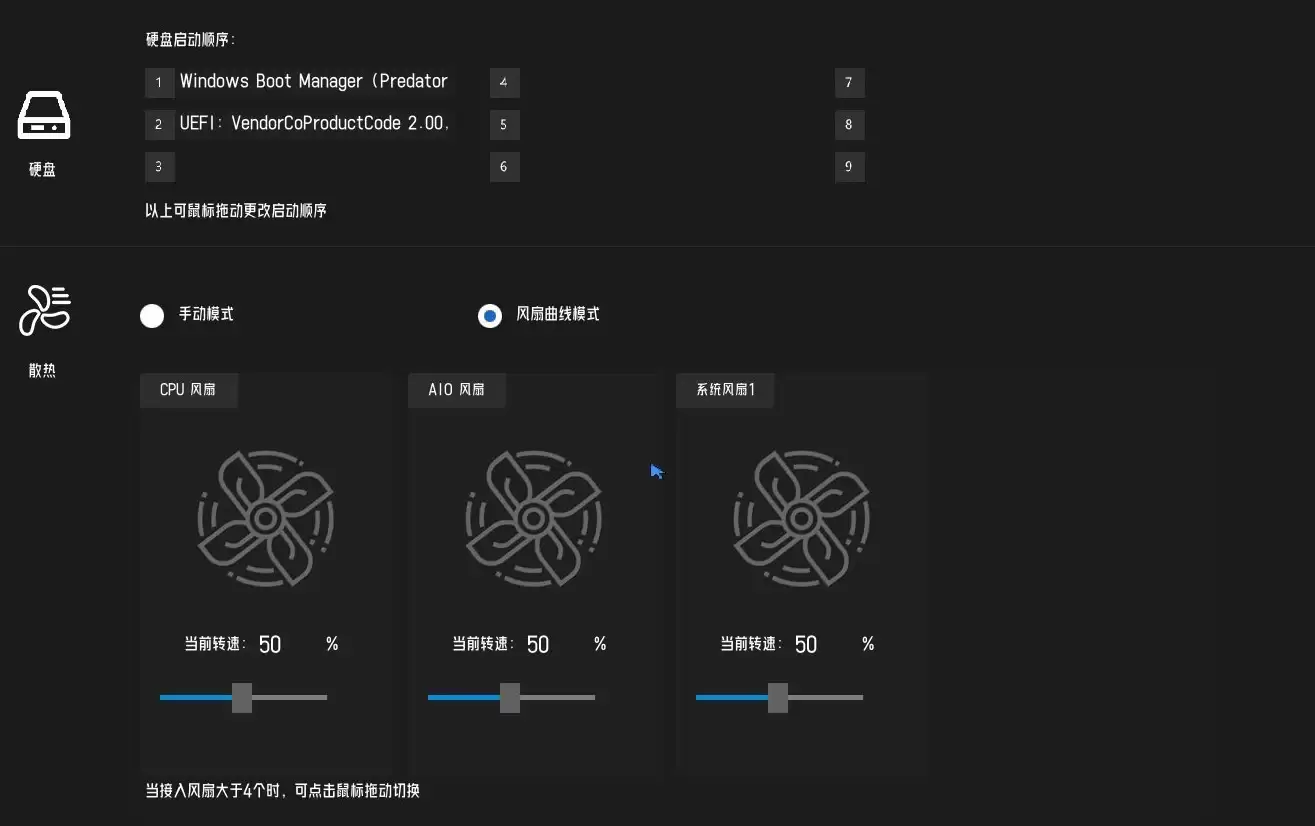Click the 系统风扇1 fan graphic
This screenshot has height=826, width=1315.
801,518
